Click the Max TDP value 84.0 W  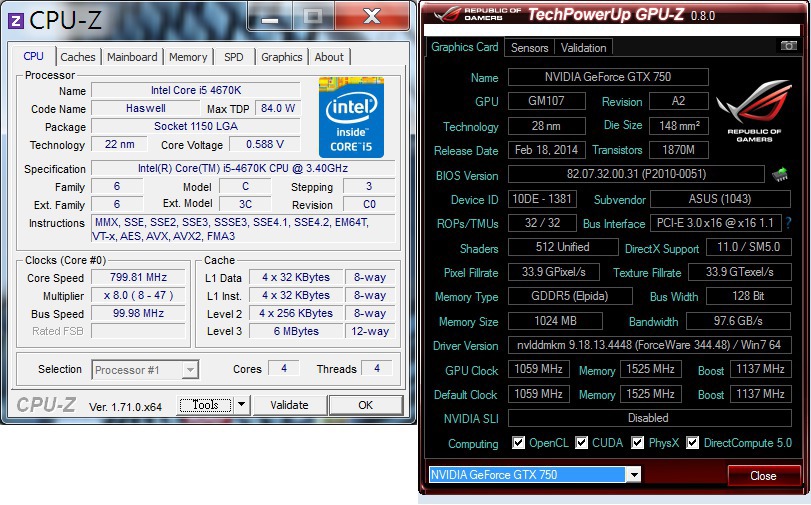click(278, 108)
